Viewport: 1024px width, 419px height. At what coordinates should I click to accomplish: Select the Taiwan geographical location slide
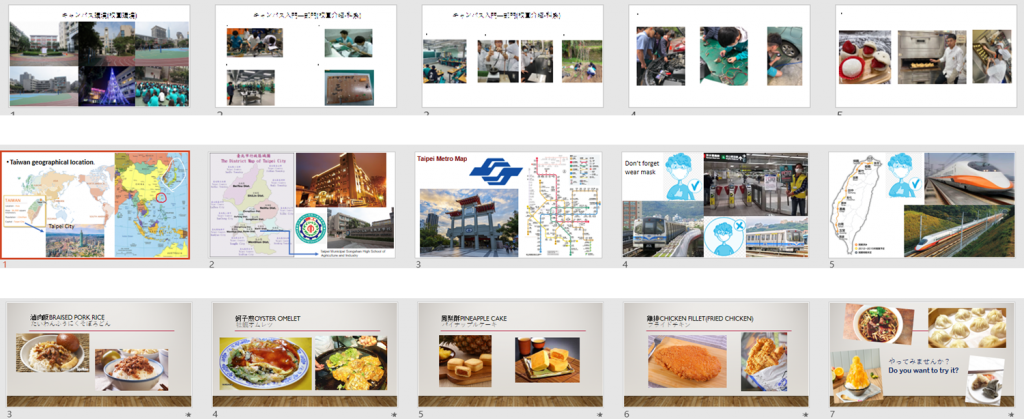tap(95, 205)
